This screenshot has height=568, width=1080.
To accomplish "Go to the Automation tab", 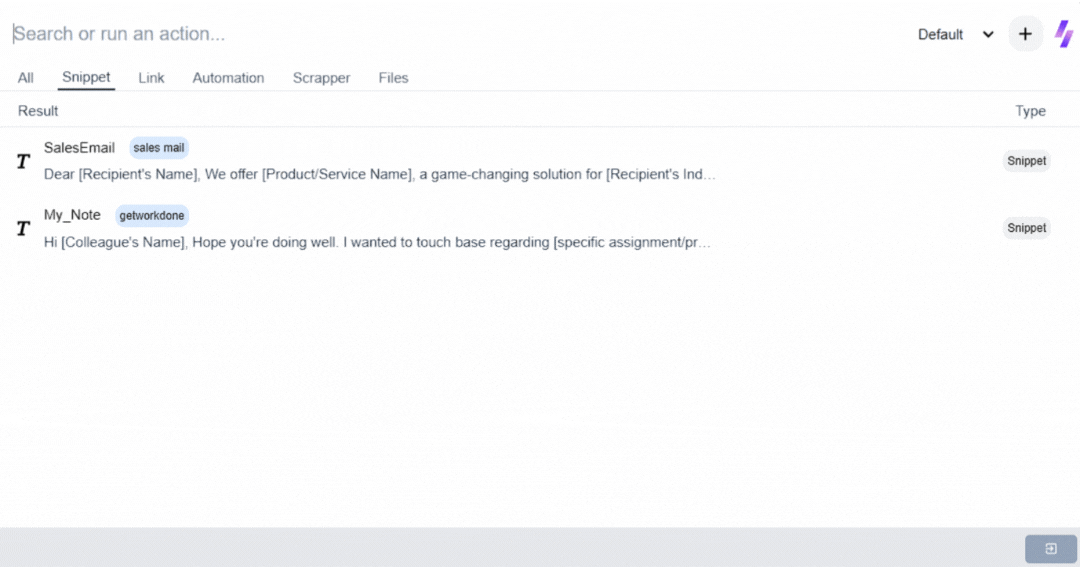I will click(x=228, y=78).
